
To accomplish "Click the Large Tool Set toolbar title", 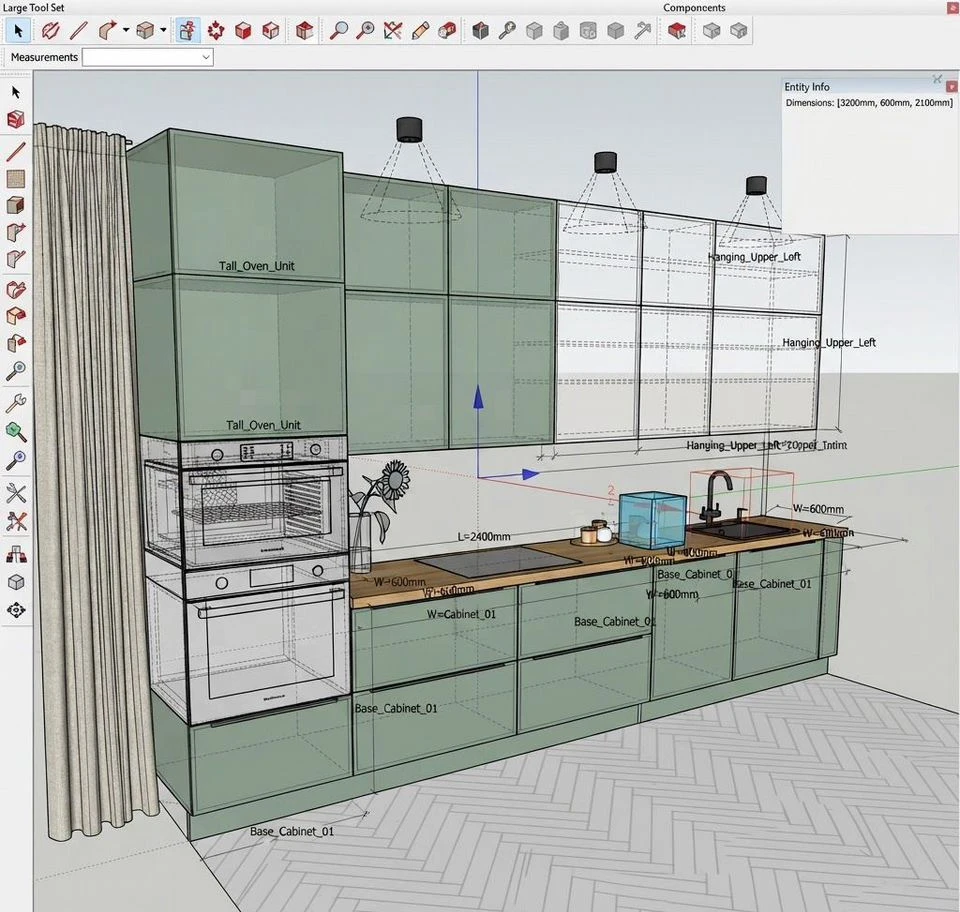I will 34,7.
